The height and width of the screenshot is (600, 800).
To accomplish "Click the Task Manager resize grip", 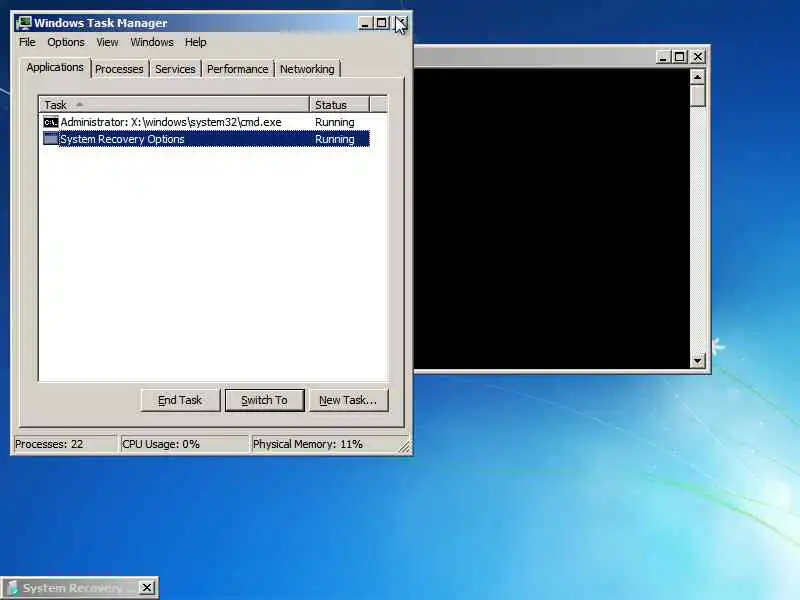I will [405, 447].
